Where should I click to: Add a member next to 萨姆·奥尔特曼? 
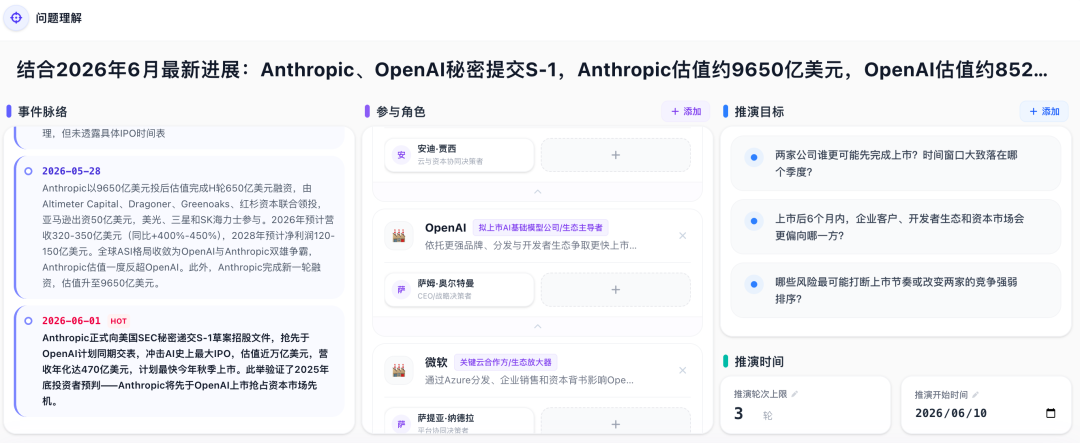[x=616, y=290]
